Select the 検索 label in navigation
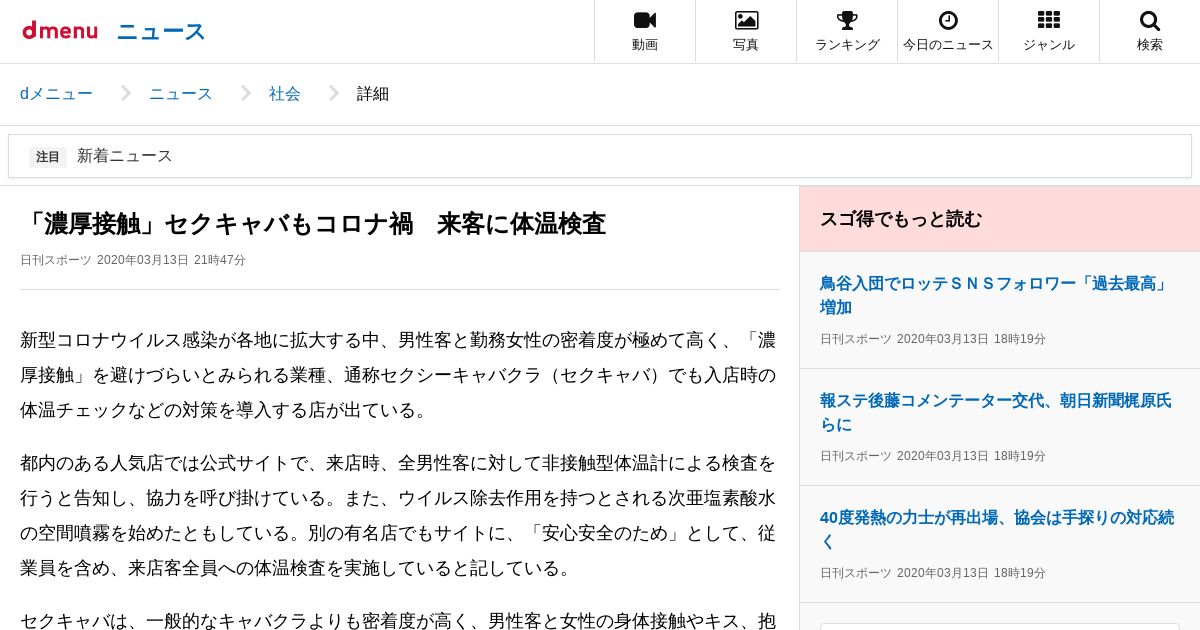1200x630 pixels. point(1150,45)
